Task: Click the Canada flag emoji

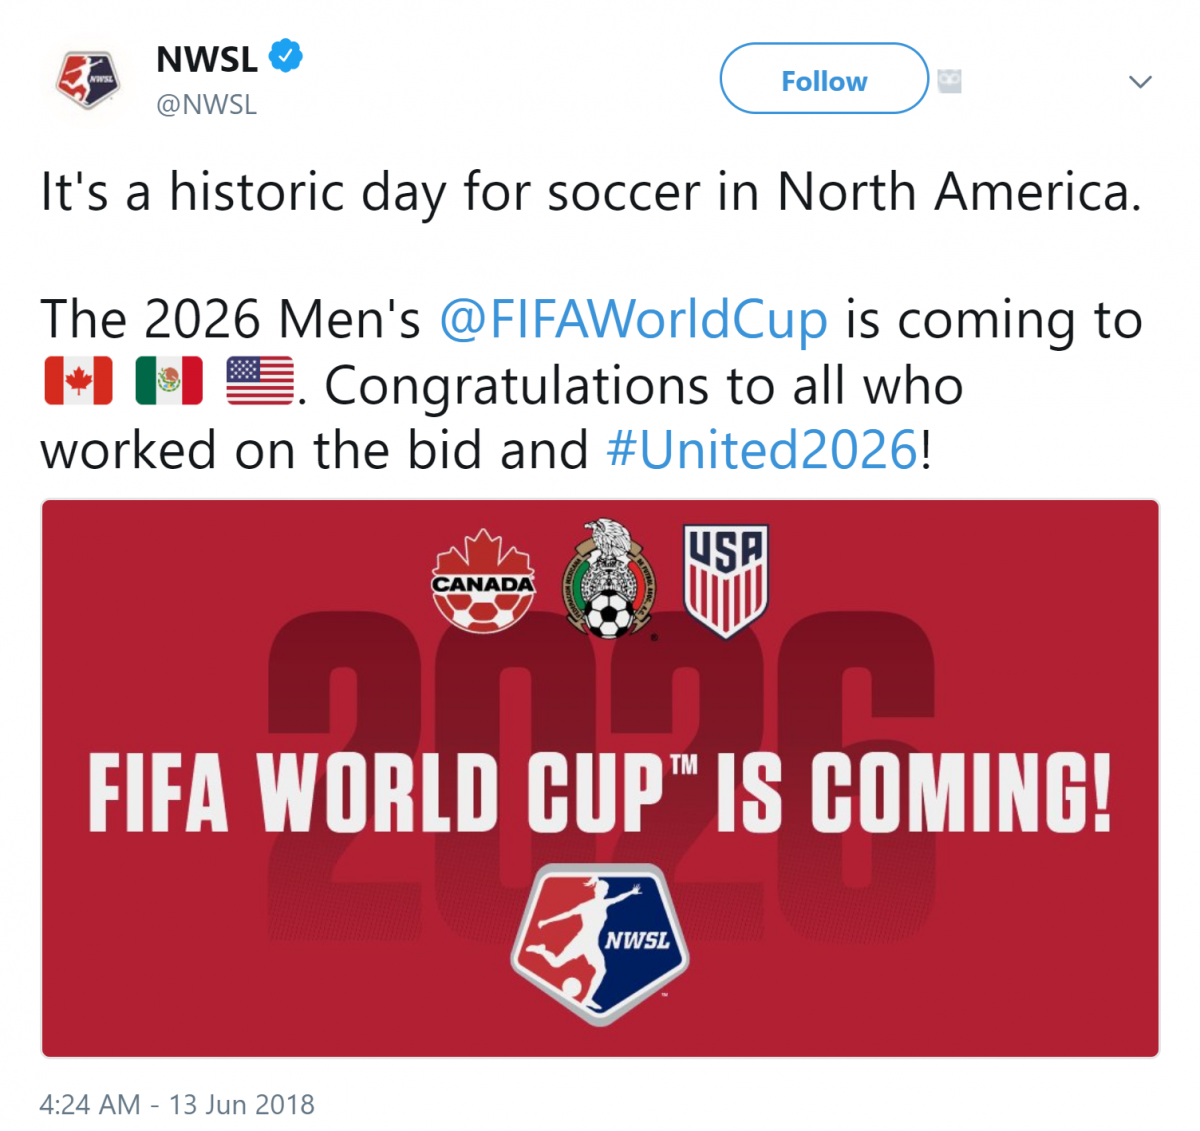Action: (x=78, y=381)
